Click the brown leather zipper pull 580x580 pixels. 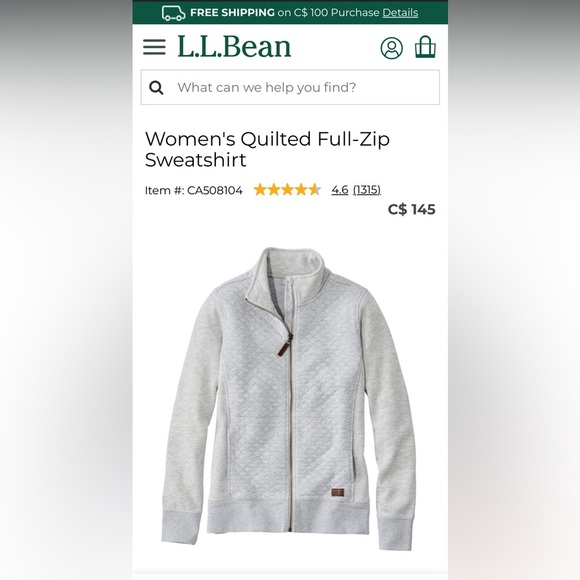point(284,348)
